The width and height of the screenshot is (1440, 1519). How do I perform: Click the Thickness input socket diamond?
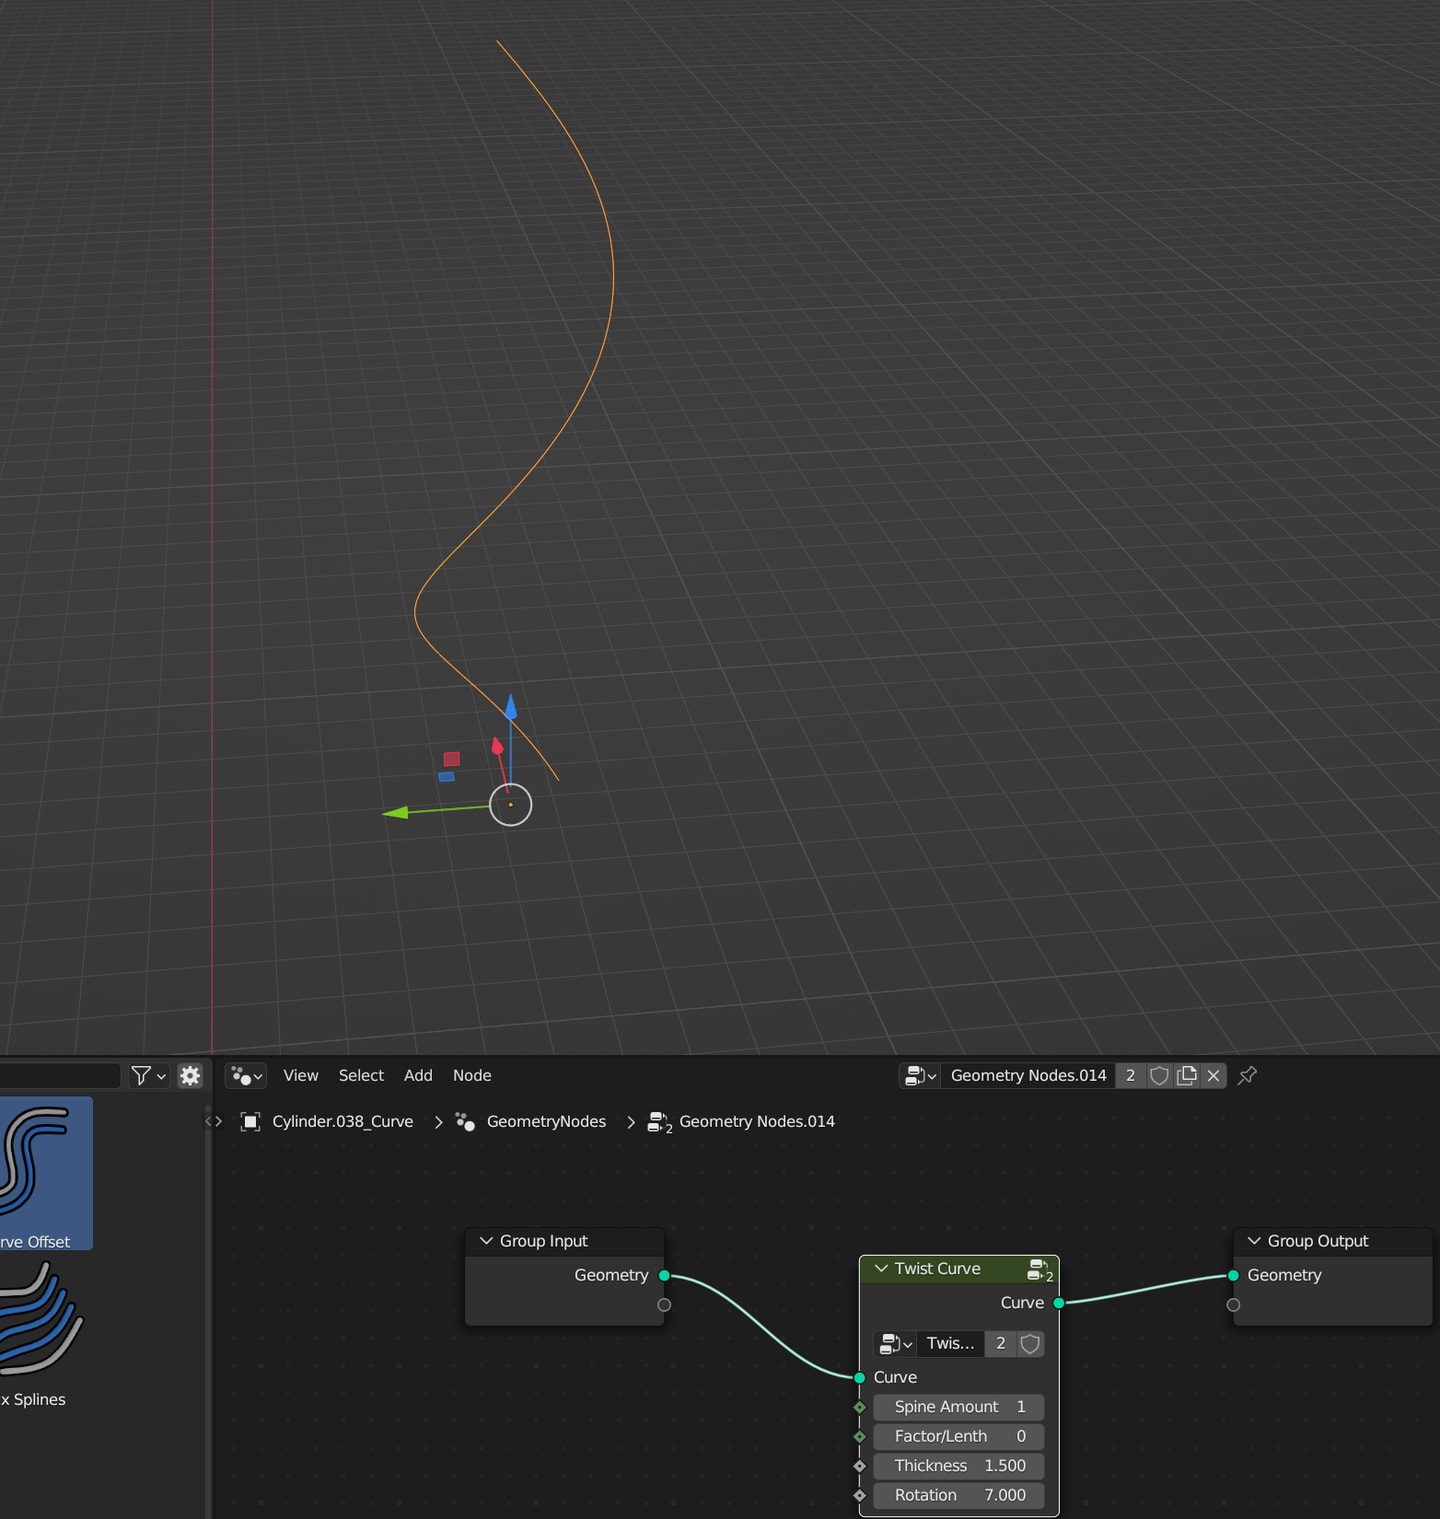pyautogui.click(x=860, y=1466)
